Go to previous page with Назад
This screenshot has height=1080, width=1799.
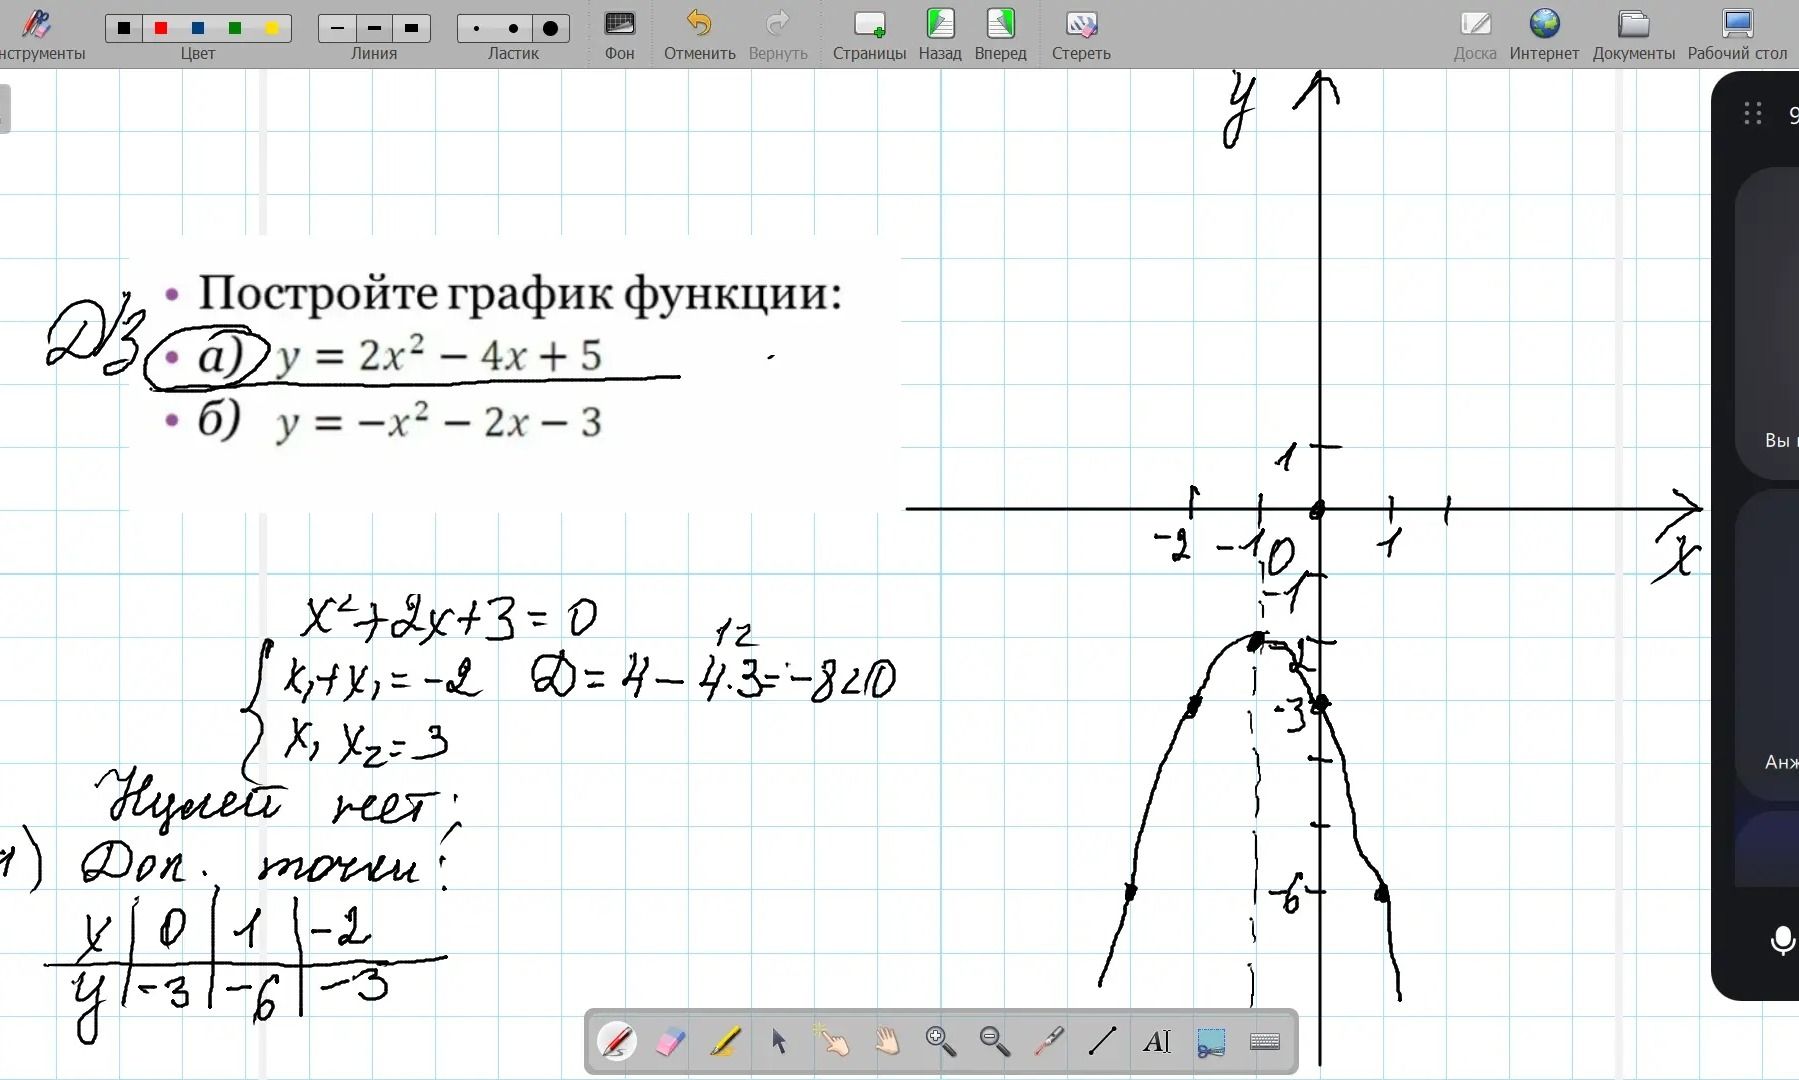click(x=940, y=35)
